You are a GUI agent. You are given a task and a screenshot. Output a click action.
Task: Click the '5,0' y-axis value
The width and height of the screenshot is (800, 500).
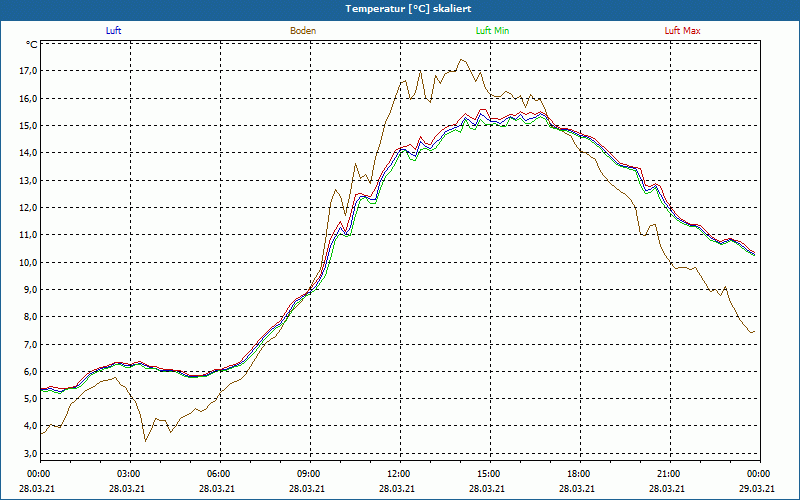31,399
